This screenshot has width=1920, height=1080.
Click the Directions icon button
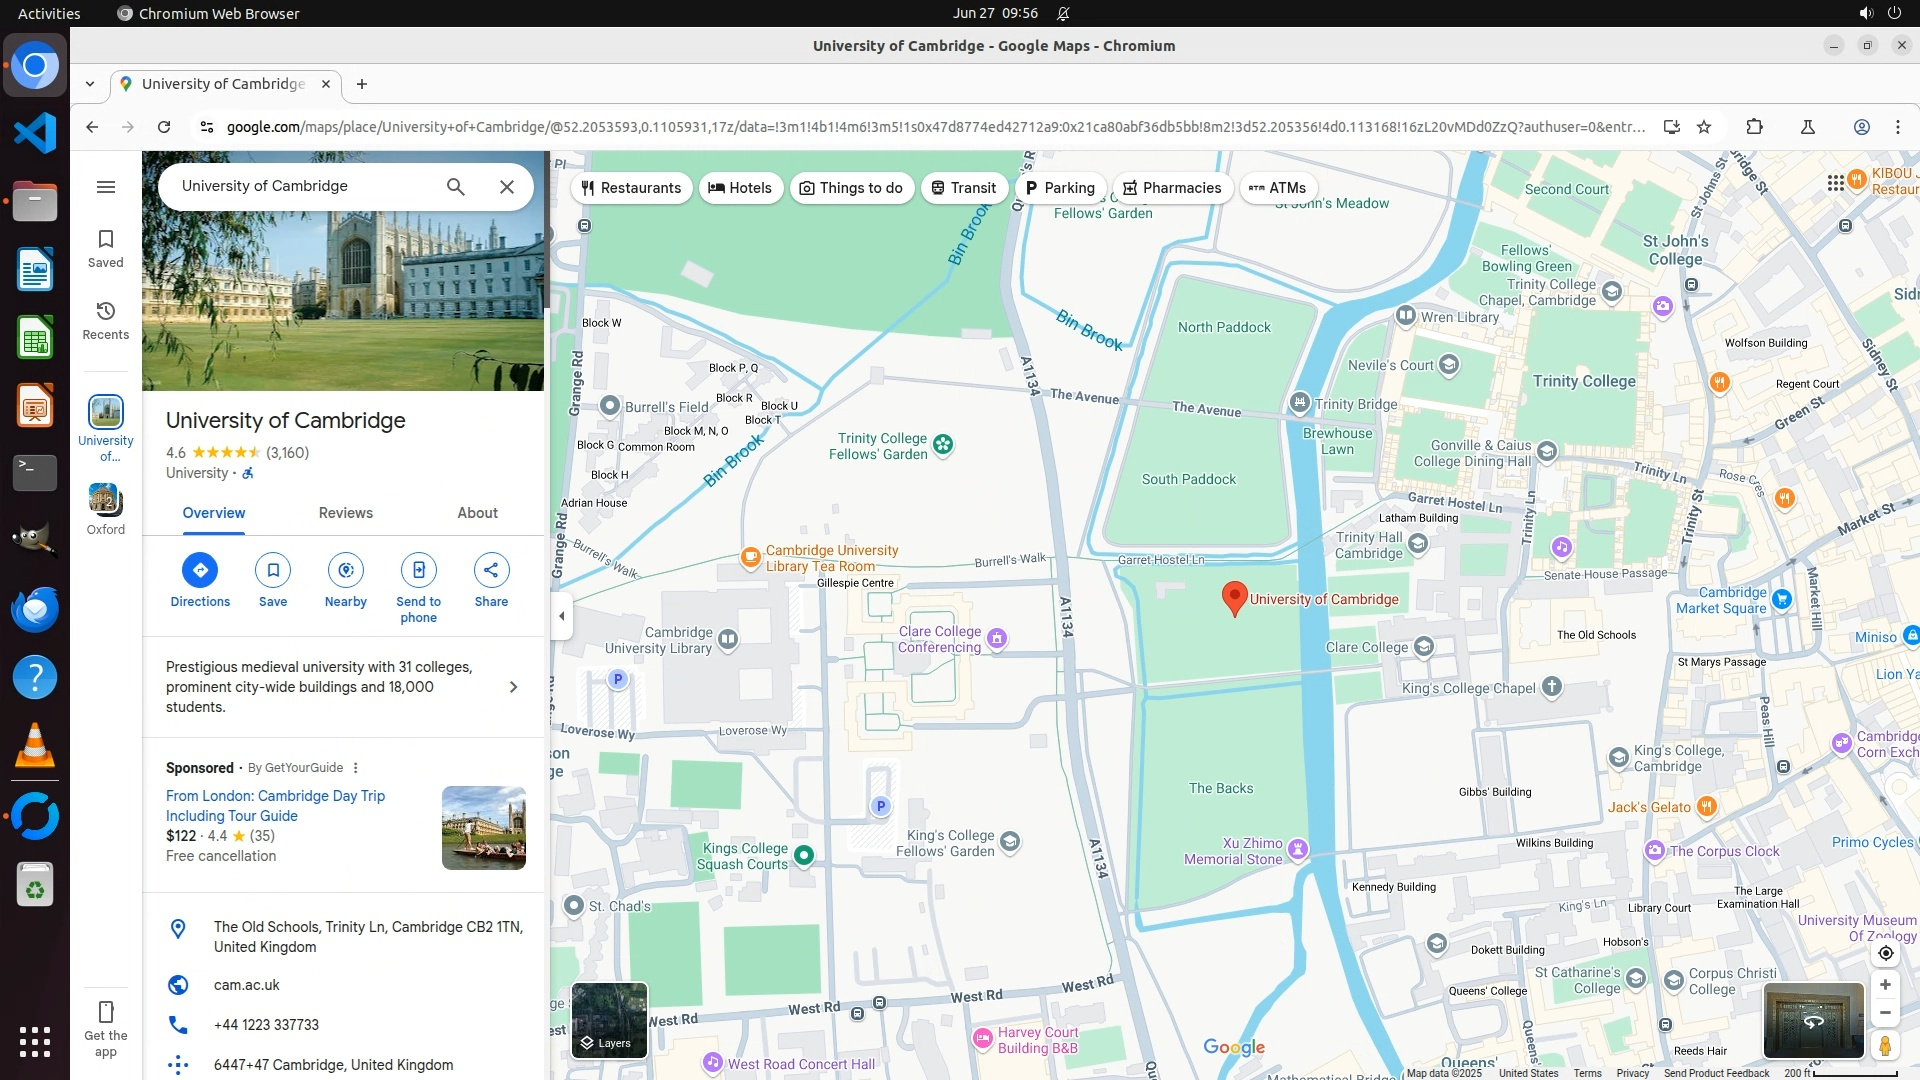(x=200, y=570)
